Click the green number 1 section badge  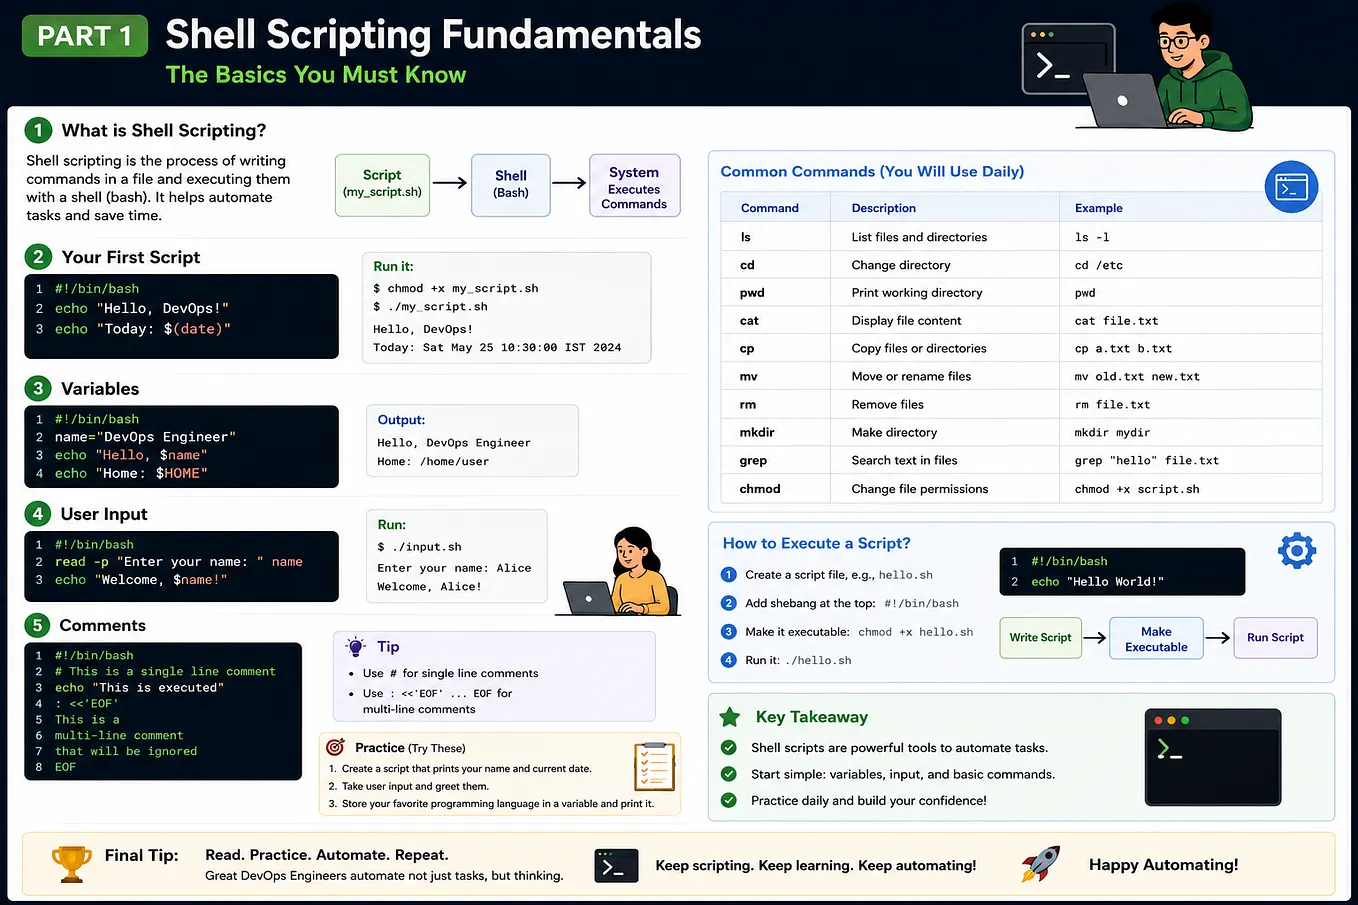(x=38, y=130)
